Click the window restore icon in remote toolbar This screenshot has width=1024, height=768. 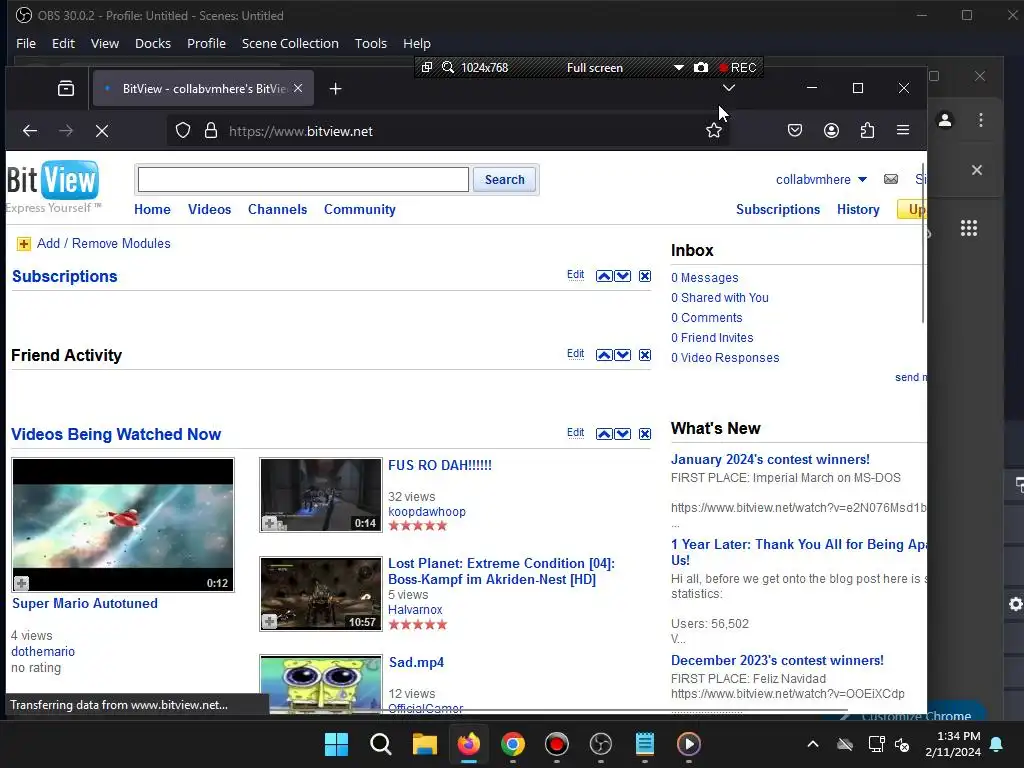tap(427, 67)
